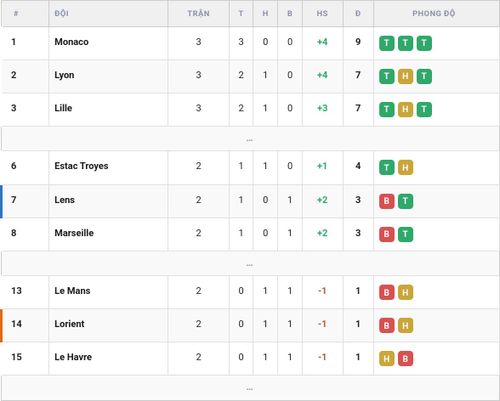The width and height of the screenshot is (500, 401).
Task: Expand hidden rows between Marseille and Le Mans
Action: point(250,264)
